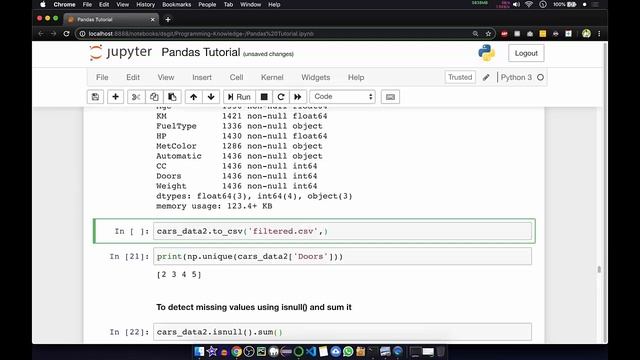Open Visual Studio Code from the Dock

tap(311, 351)
